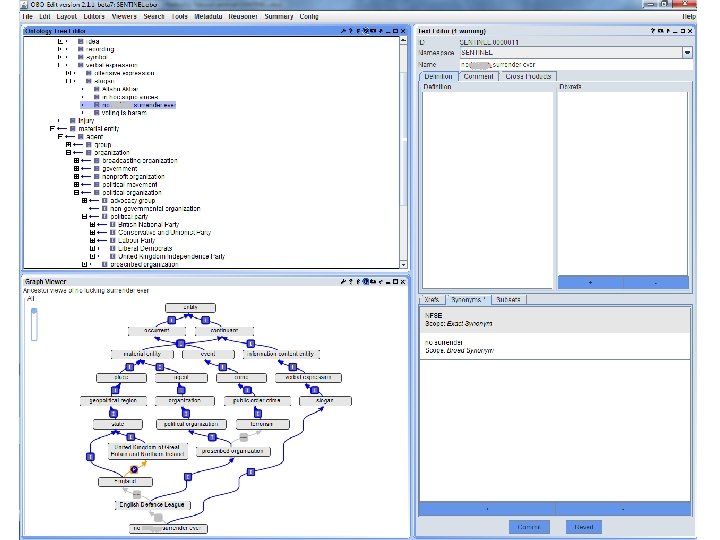This screenshot has height=540, width=720.
Task: Select 'information content entity' graph node
Action: pyautogui.click(x=281, y=354)
